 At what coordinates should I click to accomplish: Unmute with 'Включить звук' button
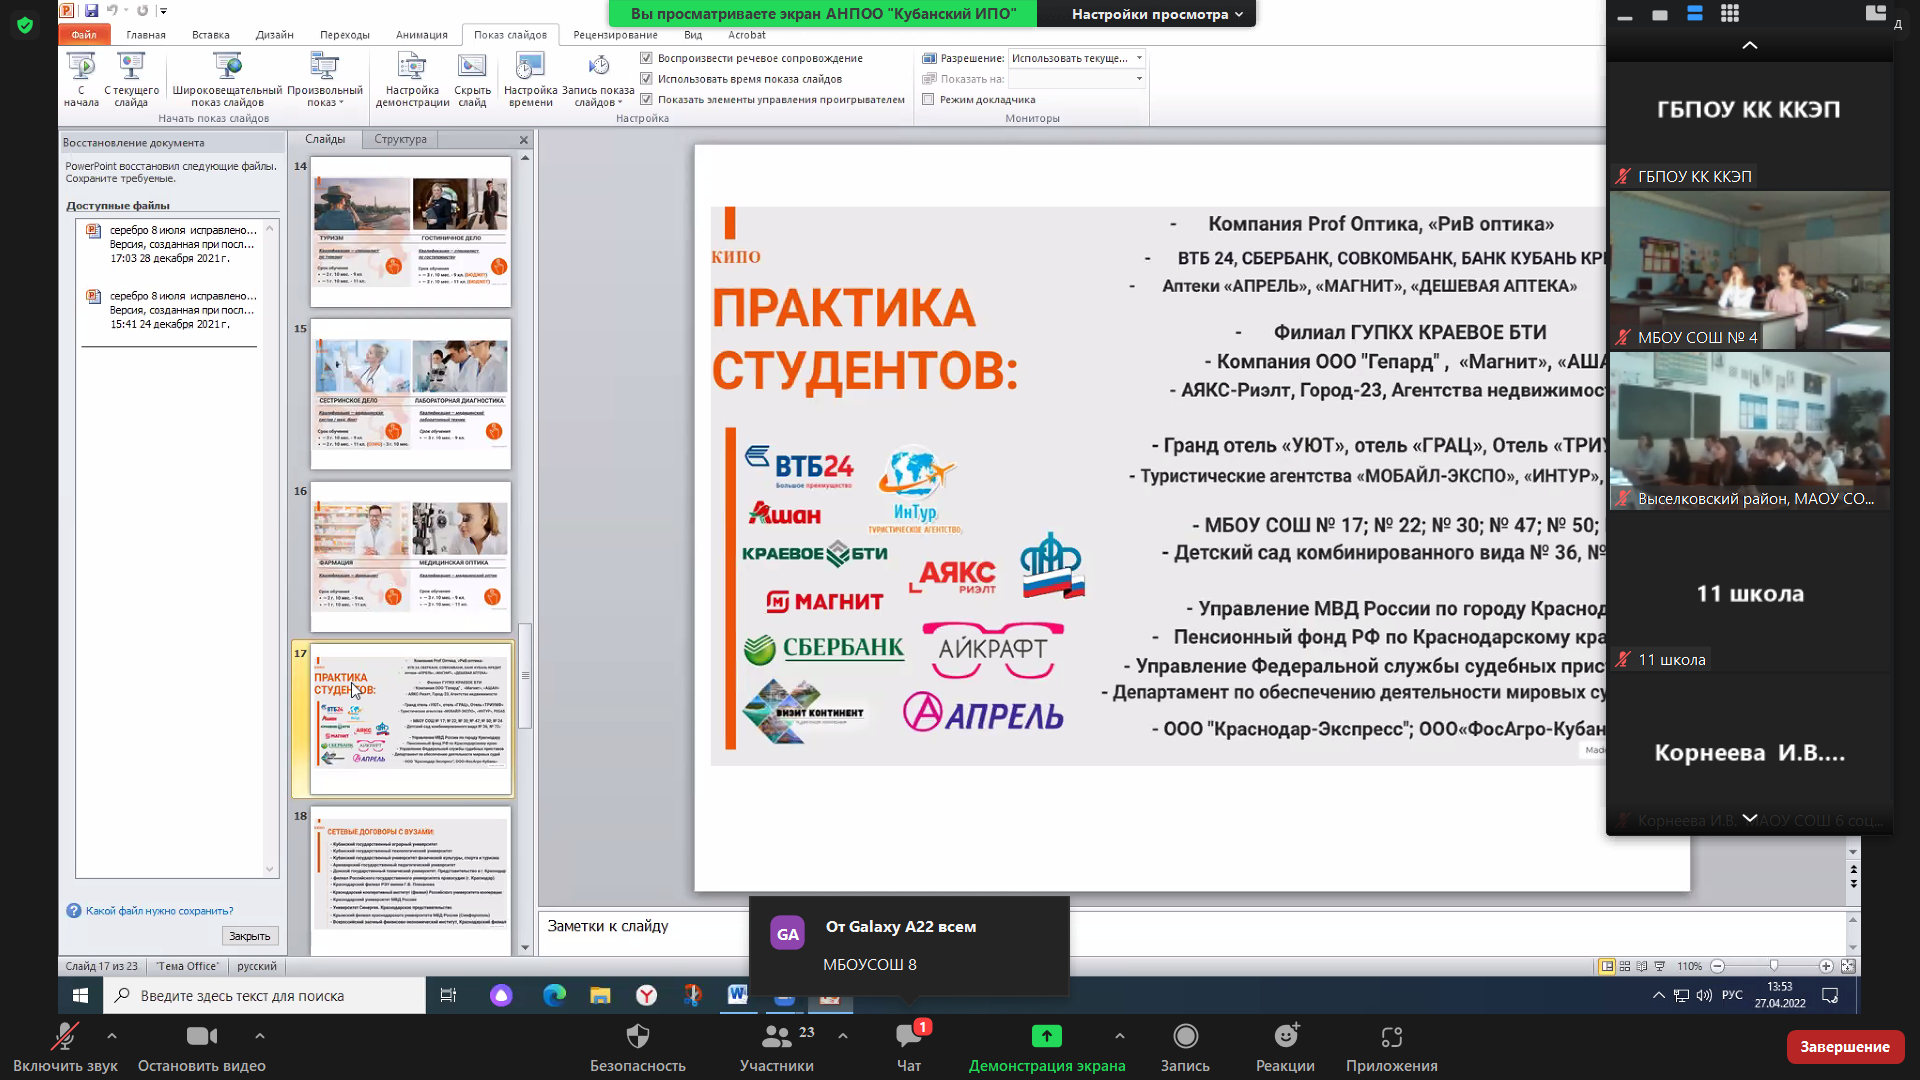[65, 1047]
